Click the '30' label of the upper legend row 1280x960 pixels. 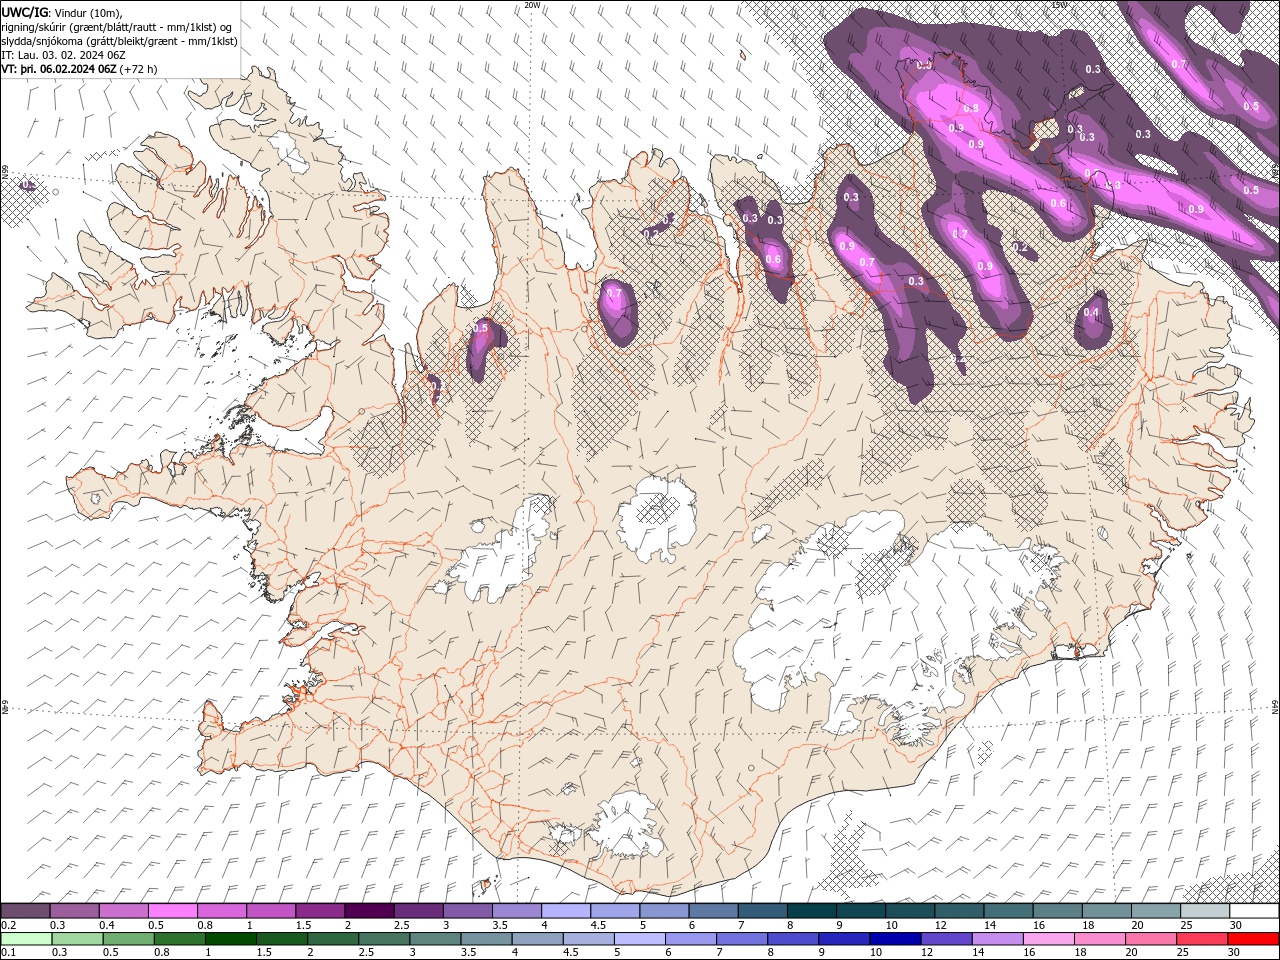point(1237,925)
